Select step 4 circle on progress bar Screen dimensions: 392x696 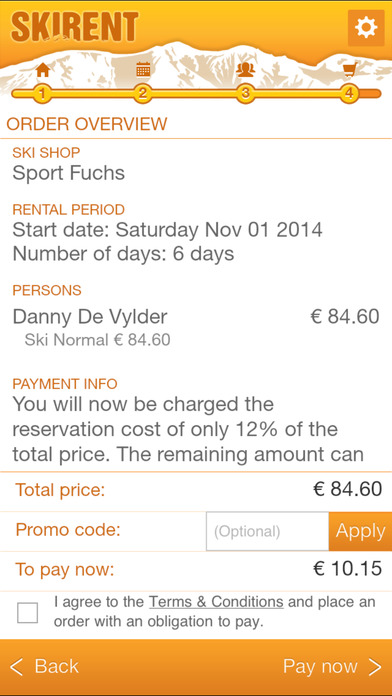[350, 94]
